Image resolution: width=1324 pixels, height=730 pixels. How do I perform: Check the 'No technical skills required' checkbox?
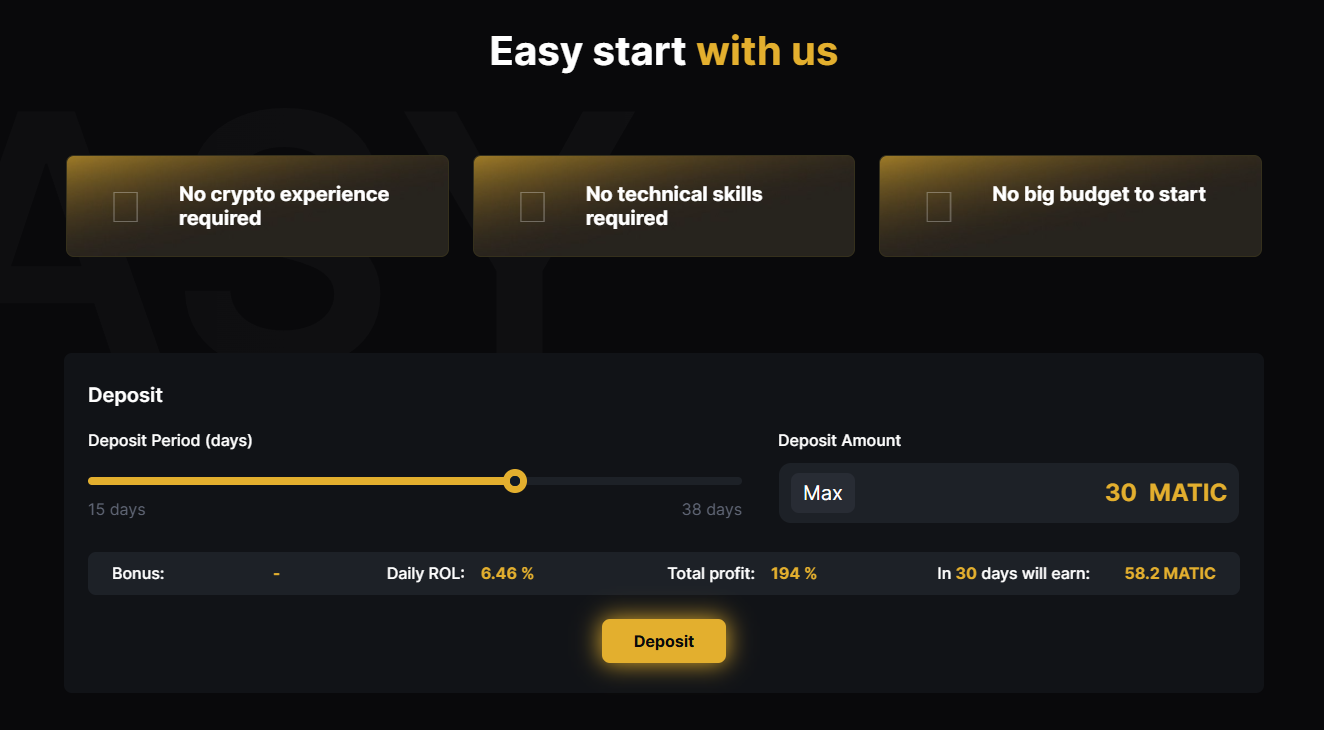(531, 206)
